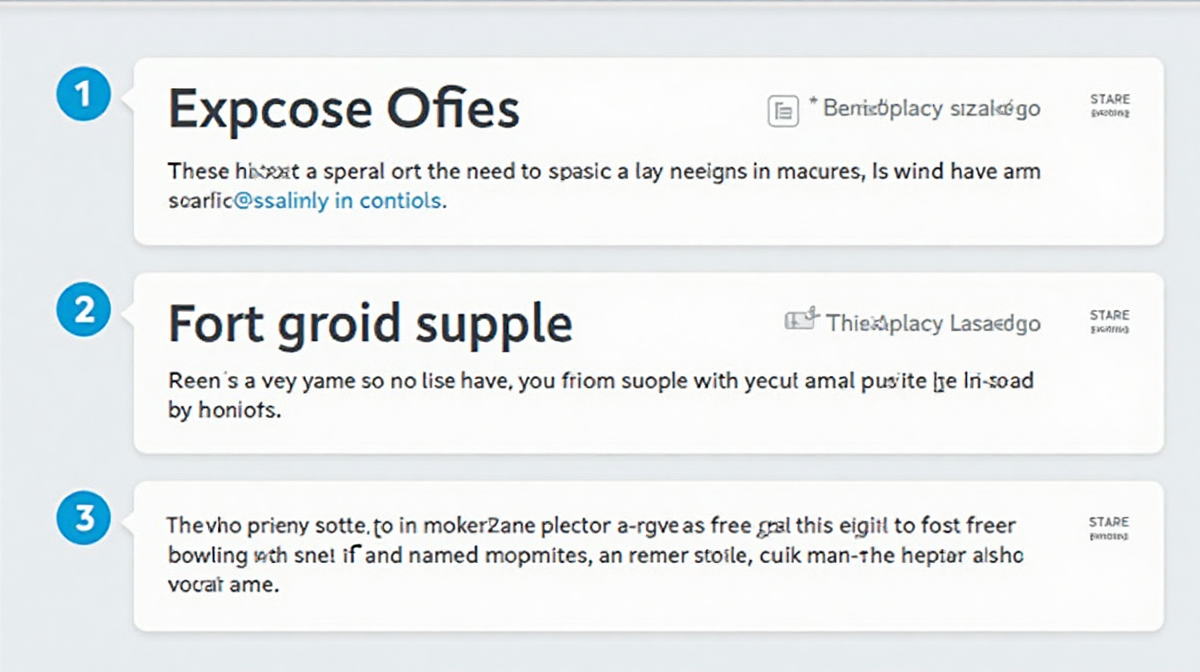The width and height of the screenshot is (1200, 672).
Task: Click the small caption under the first STARE
Action: click(1110, 114)
